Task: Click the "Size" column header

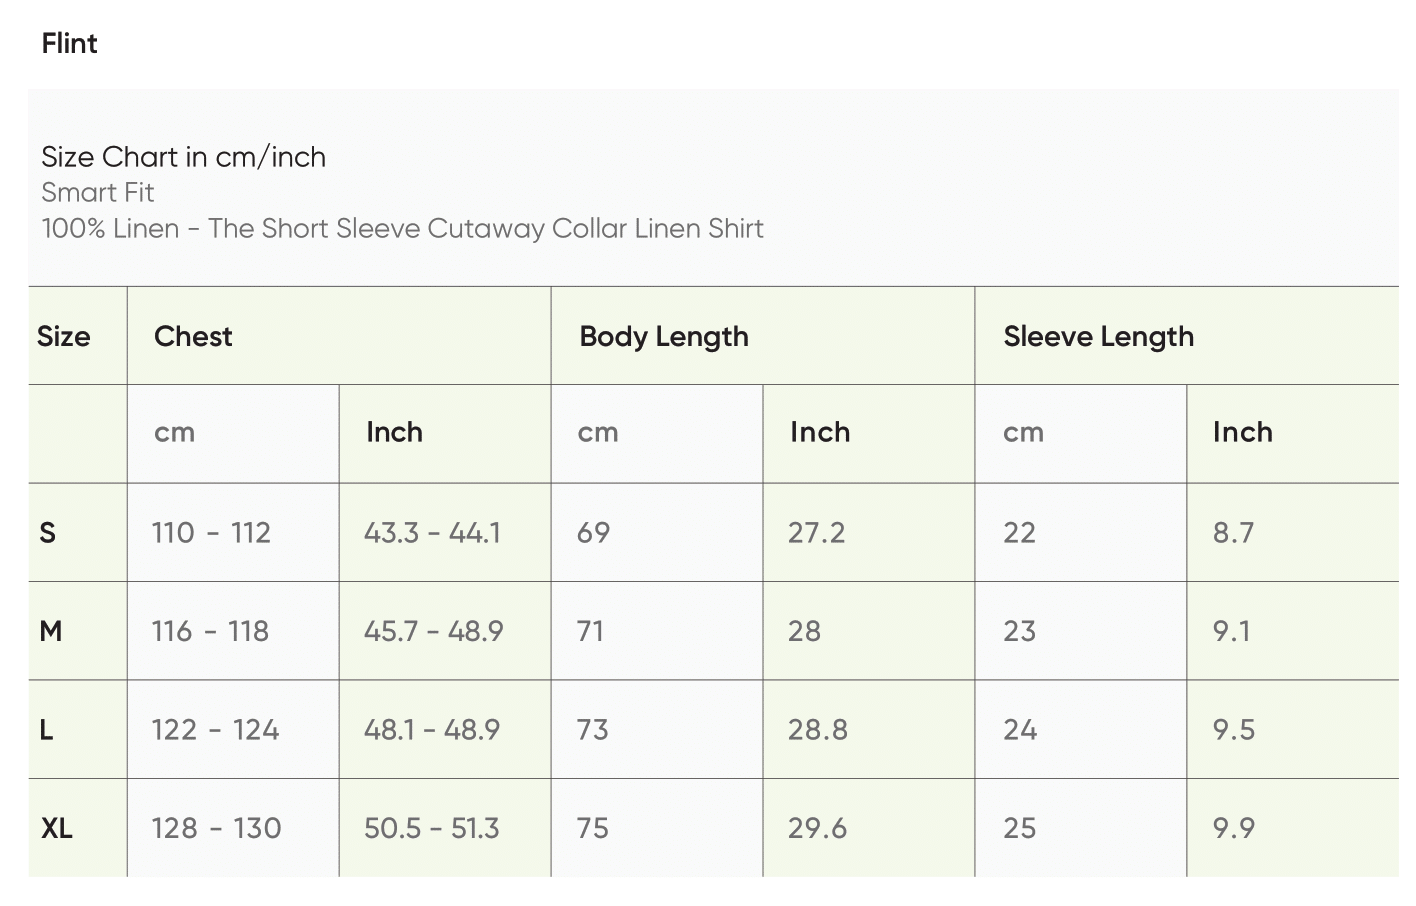Action: [x=63, y=336]
